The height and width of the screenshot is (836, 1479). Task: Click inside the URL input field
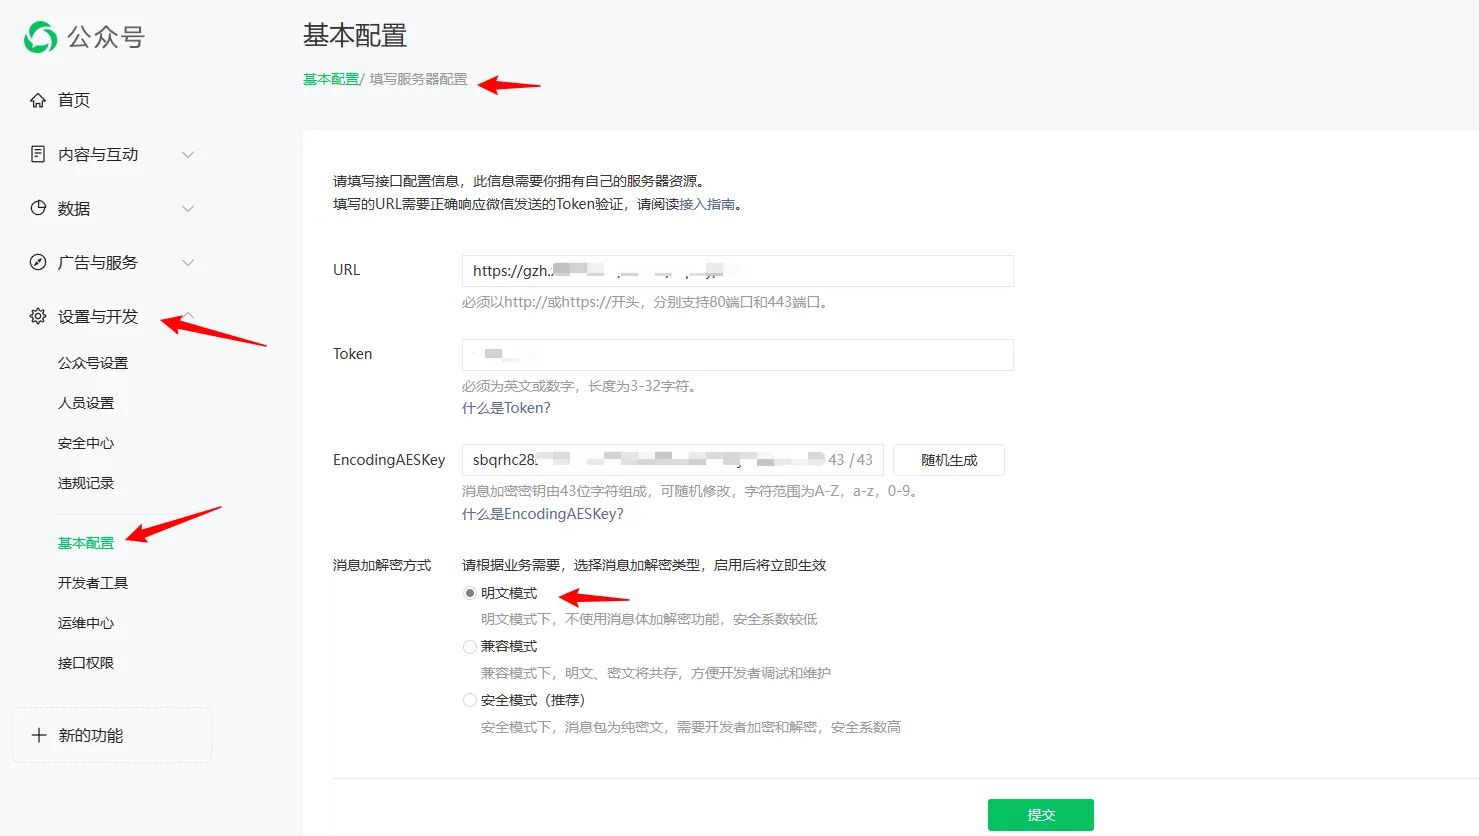tap(736, 270)
